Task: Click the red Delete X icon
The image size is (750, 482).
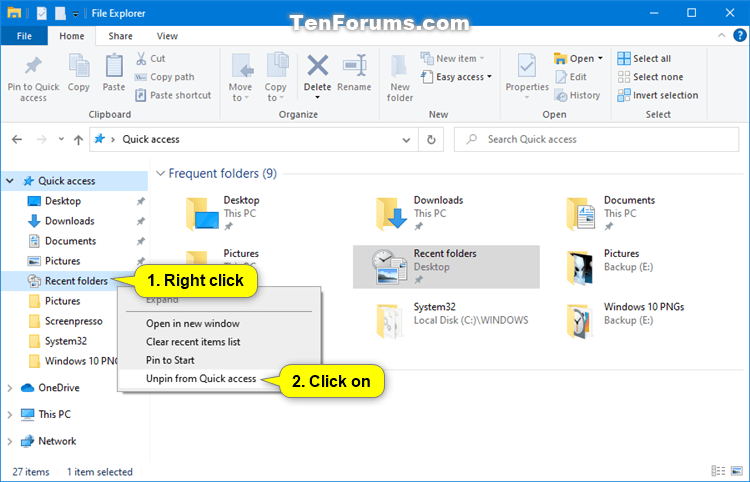Action: pyautogui.click(x=318, y=66)
